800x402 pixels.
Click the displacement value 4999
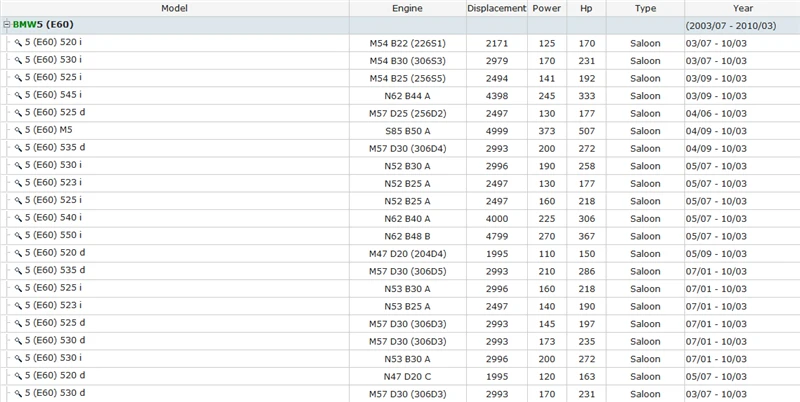(x=496, y=131)
